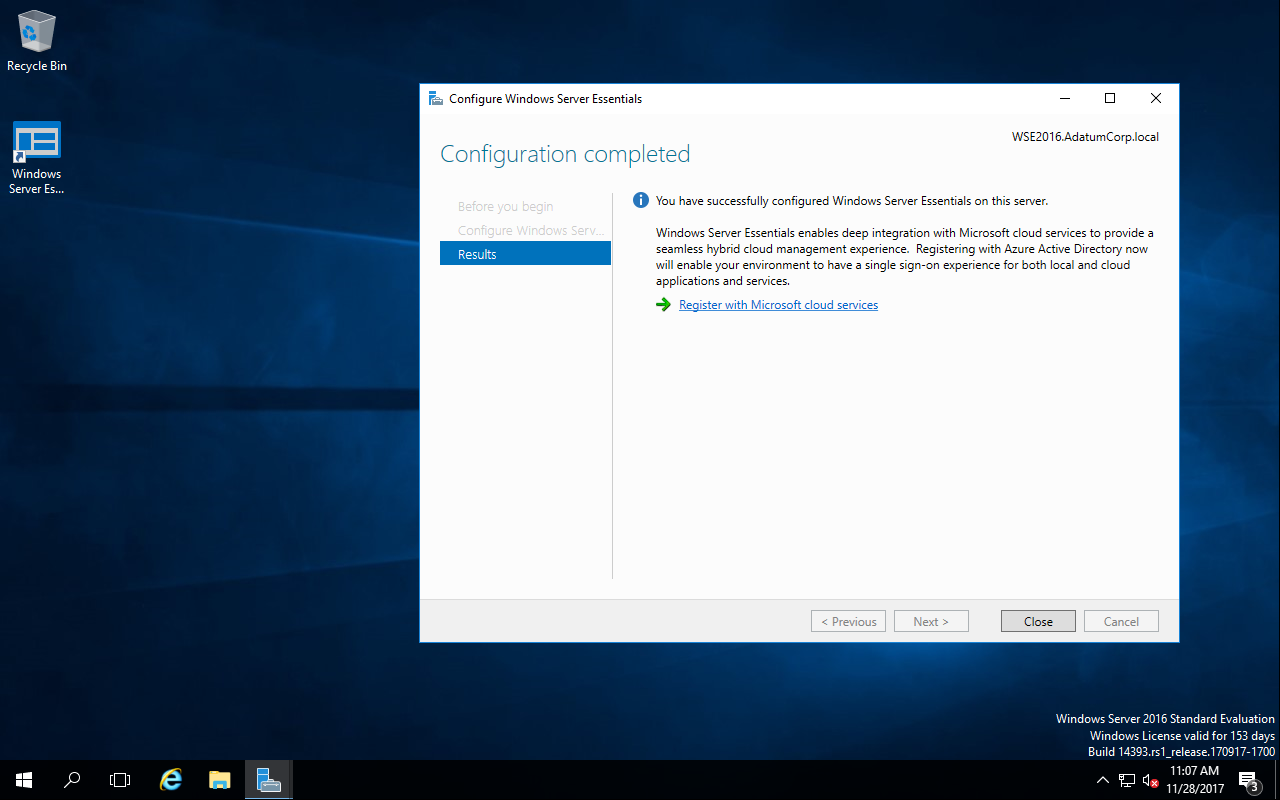Image resolution: width=1280 pixels, height=800 pixels.
Task: Click the disabled Previous button
Action: (x=848, y=621)
